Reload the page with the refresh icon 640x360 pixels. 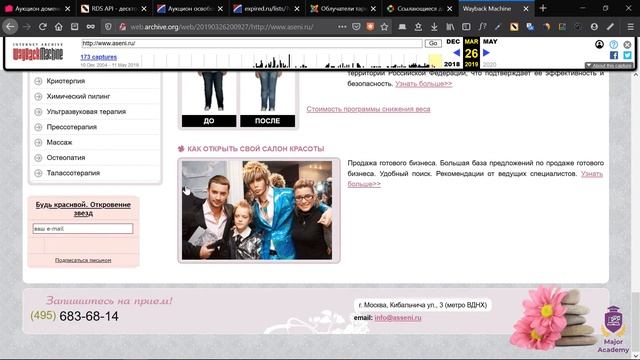coord(42,27)
